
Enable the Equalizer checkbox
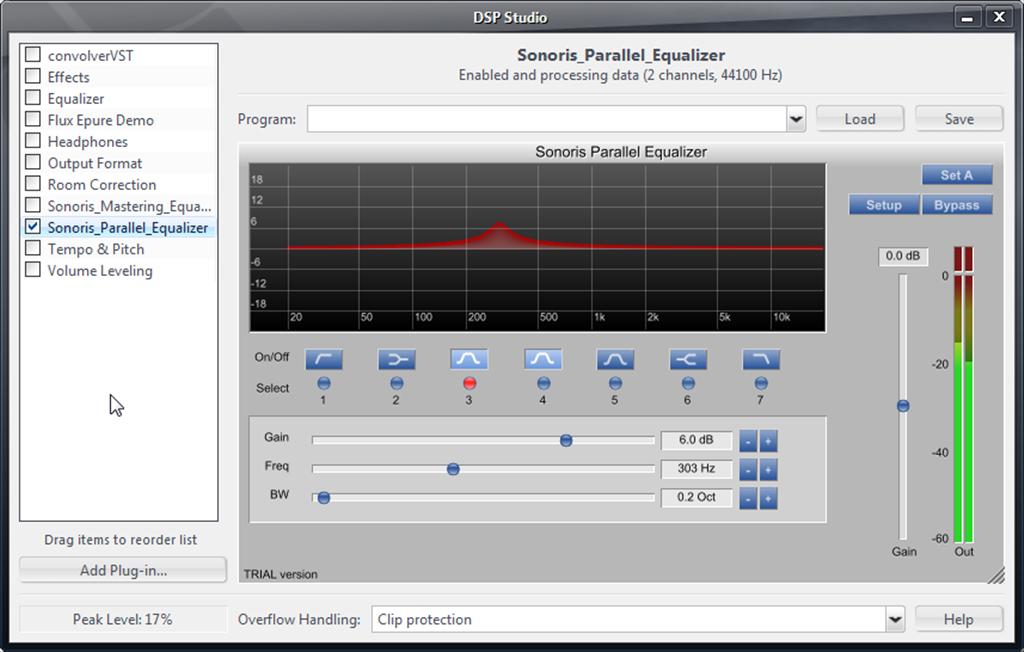pos(33,97)
